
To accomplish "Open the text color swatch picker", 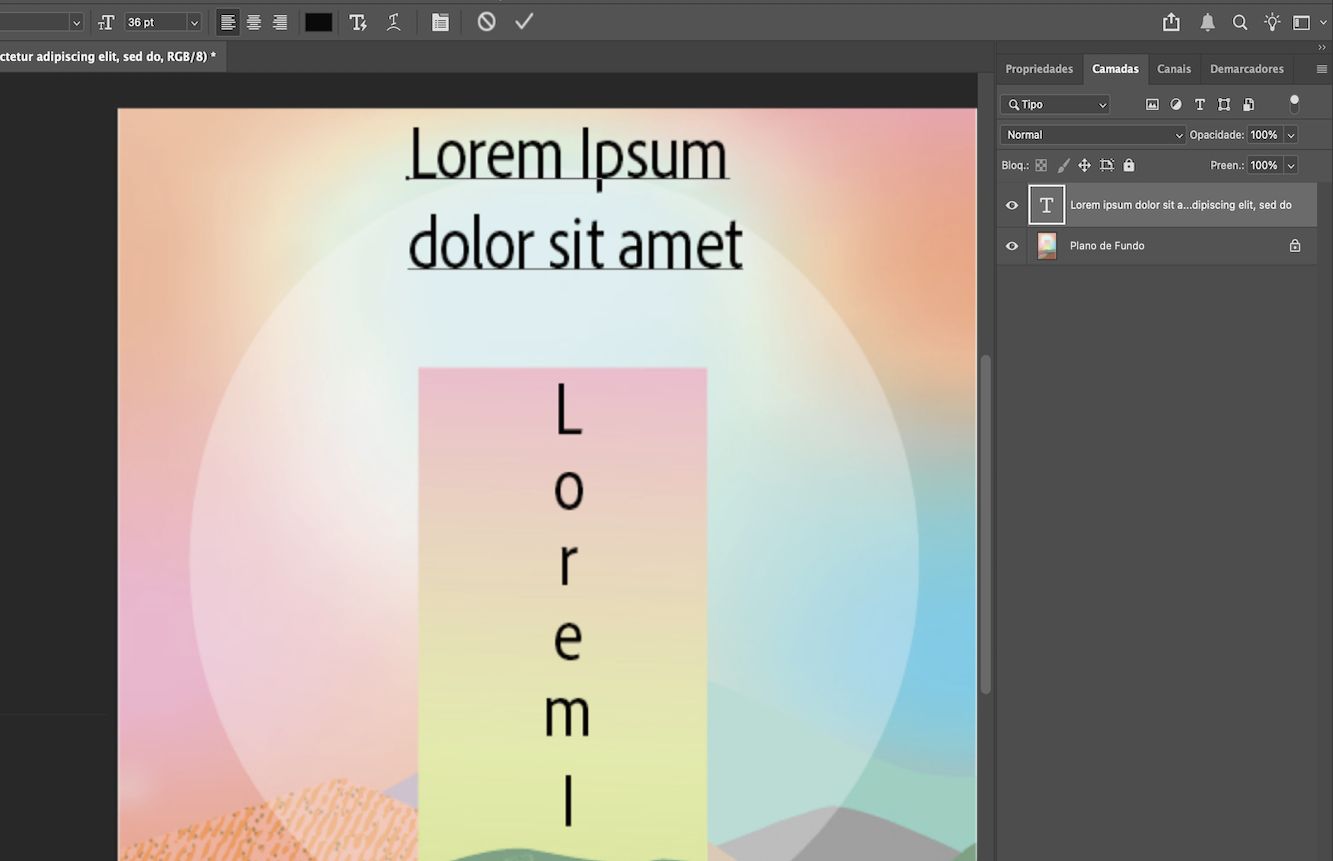I will click(318, 21).
